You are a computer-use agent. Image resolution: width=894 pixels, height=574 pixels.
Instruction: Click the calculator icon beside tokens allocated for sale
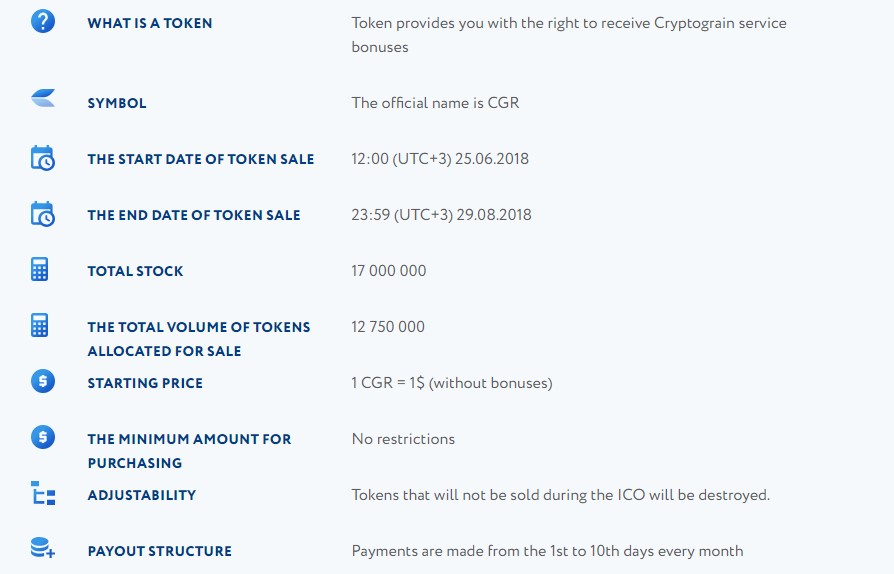click(39, 326)
